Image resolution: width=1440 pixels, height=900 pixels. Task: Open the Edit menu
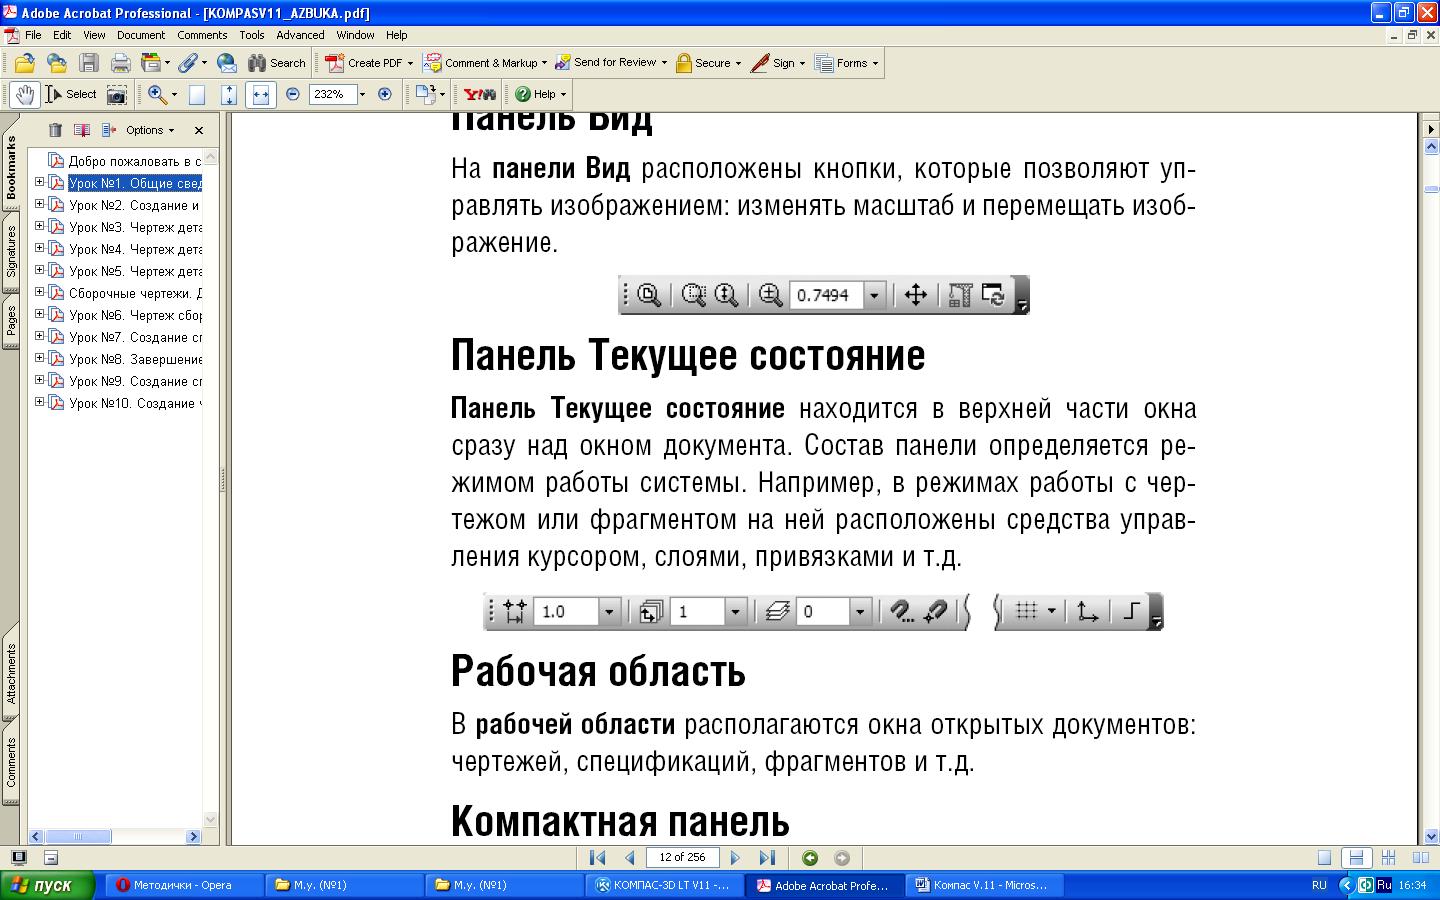62,35
